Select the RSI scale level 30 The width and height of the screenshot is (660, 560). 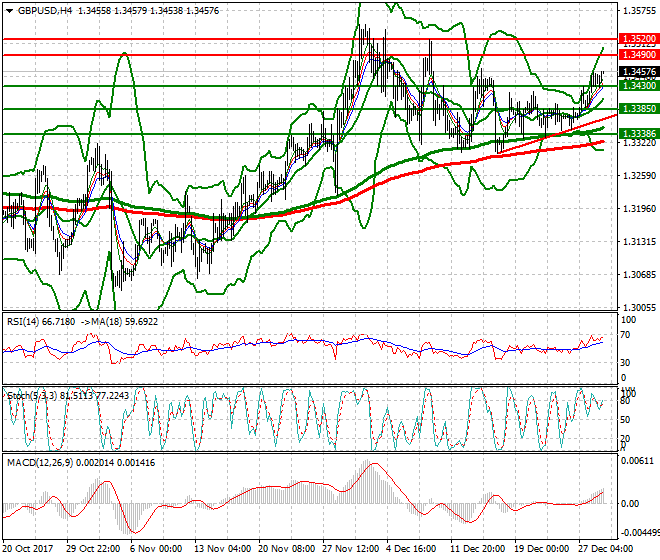[x=625, y=363]
